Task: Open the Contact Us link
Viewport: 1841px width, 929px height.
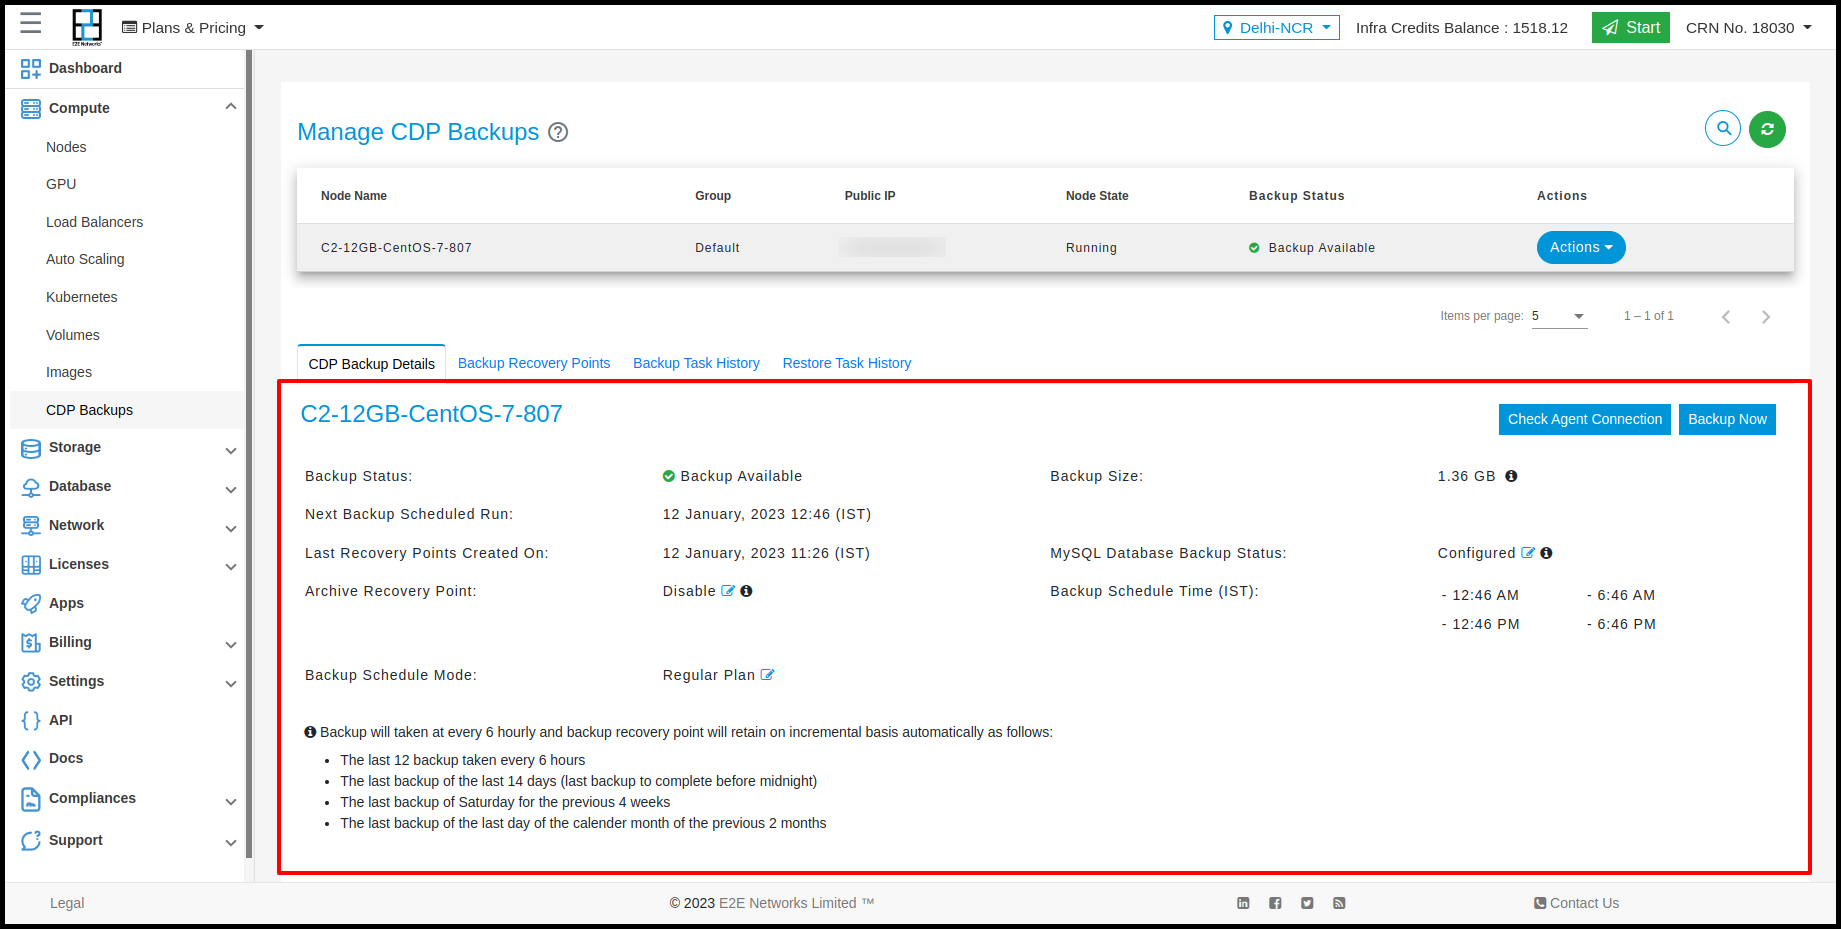Action: coord(1576,903)
